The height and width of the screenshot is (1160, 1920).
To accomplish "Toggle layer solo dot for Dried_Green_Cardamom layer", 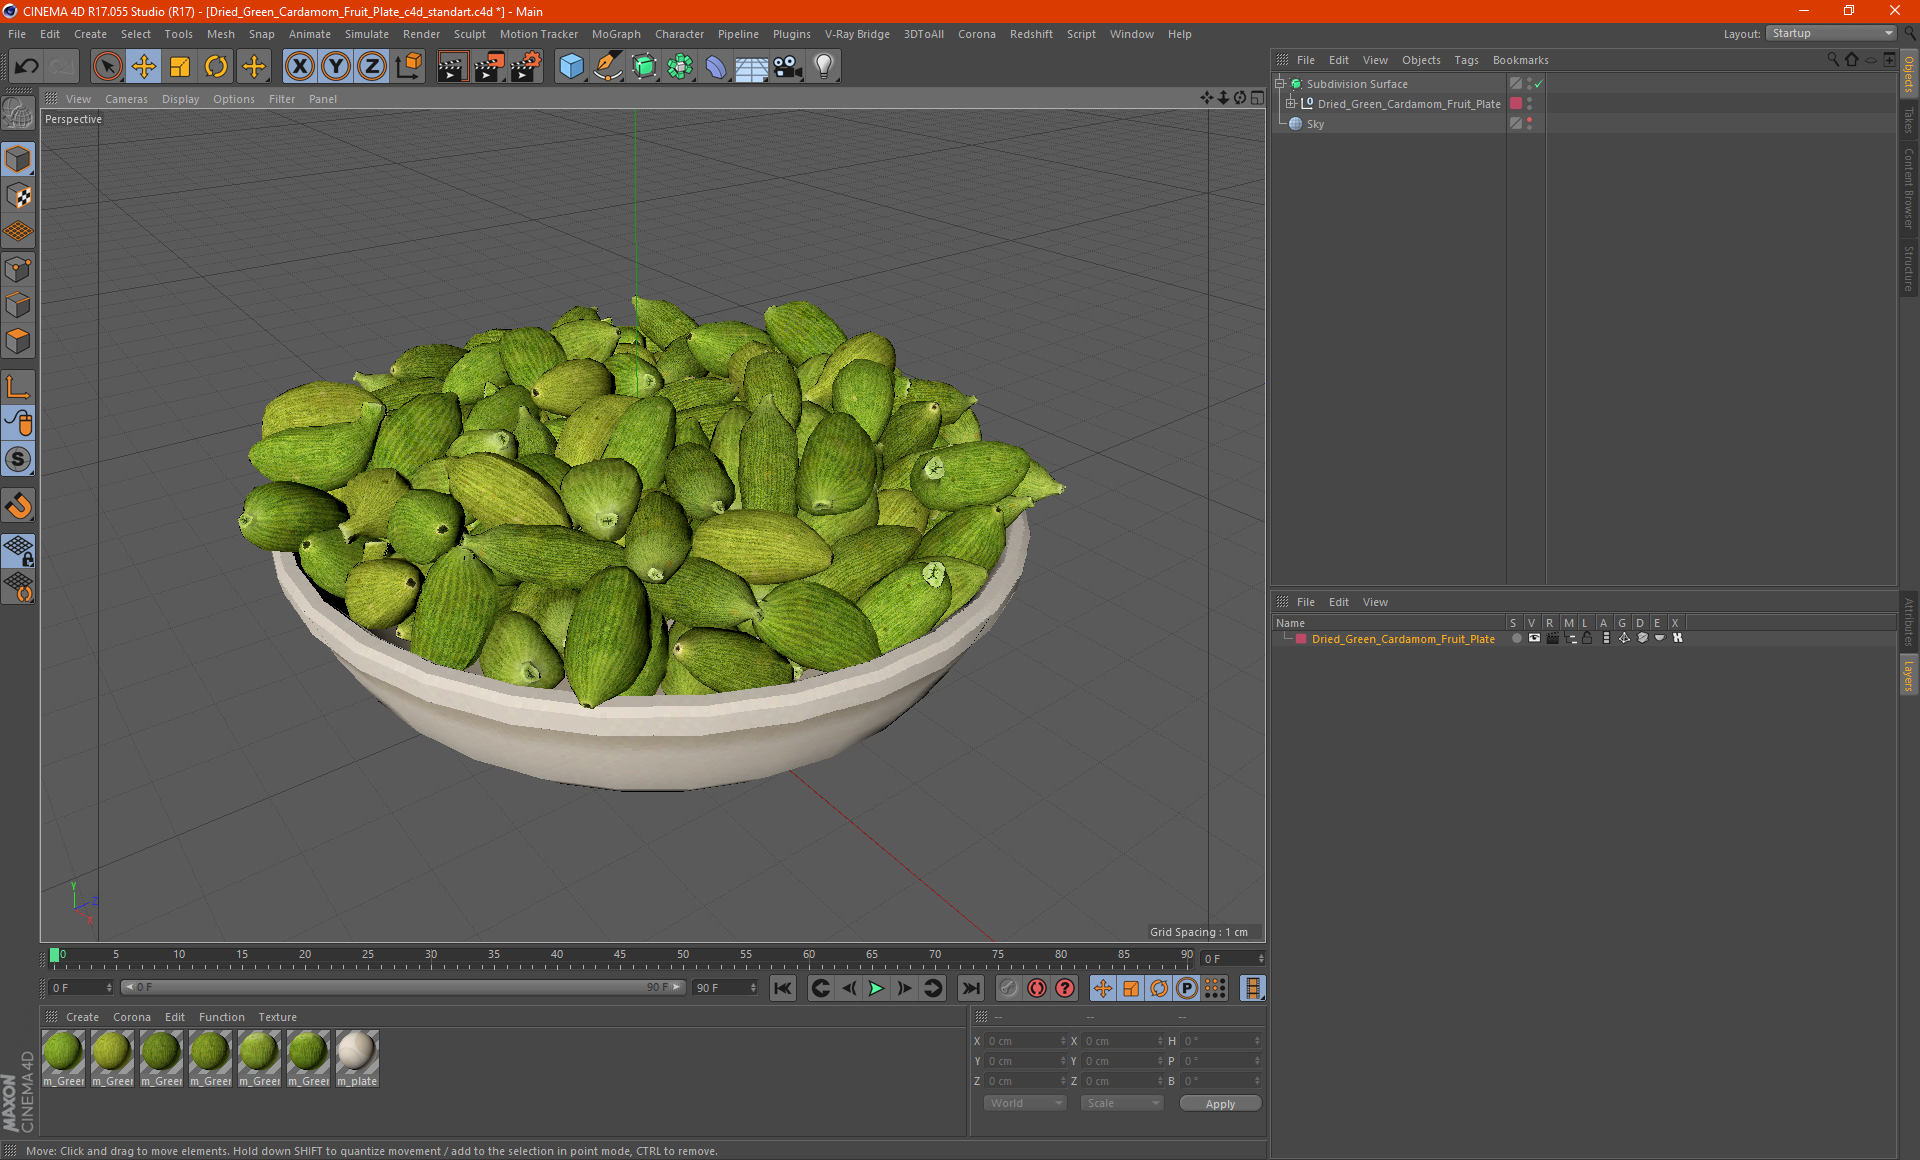I will pos(1517,638).
